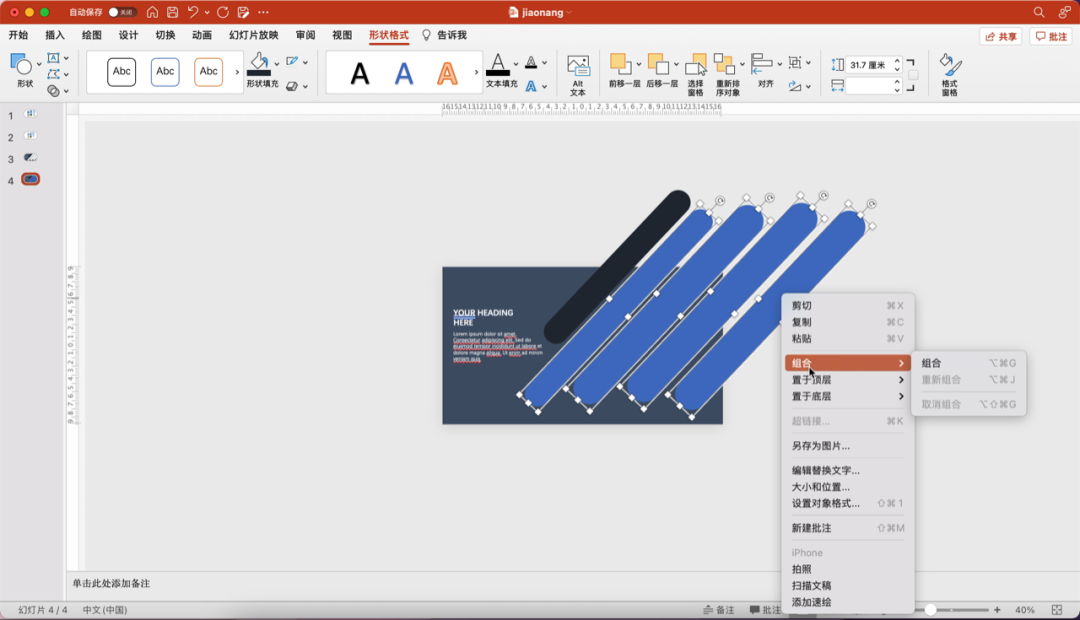Toggle Notes in the status bar
The width and height of the screenshot is (1080, 620).
pyautogui.click(x=718, y=610)
